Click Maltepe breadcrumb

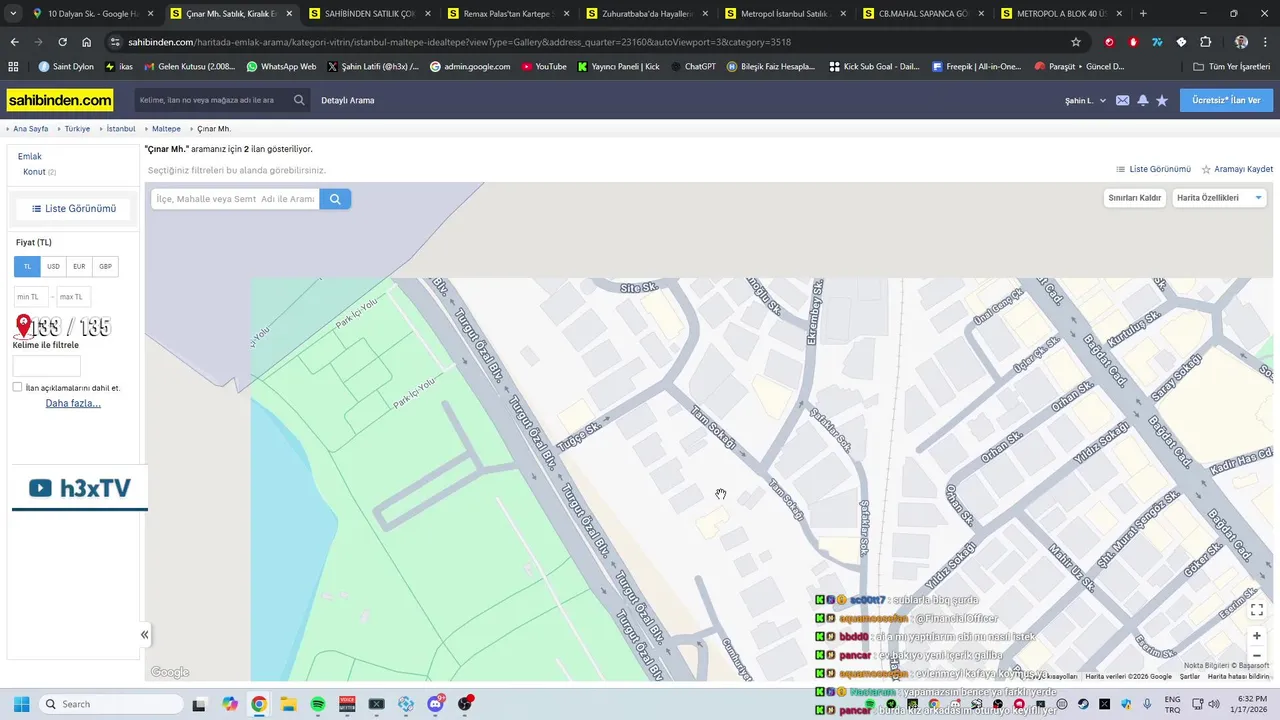[x=166, y=129]
